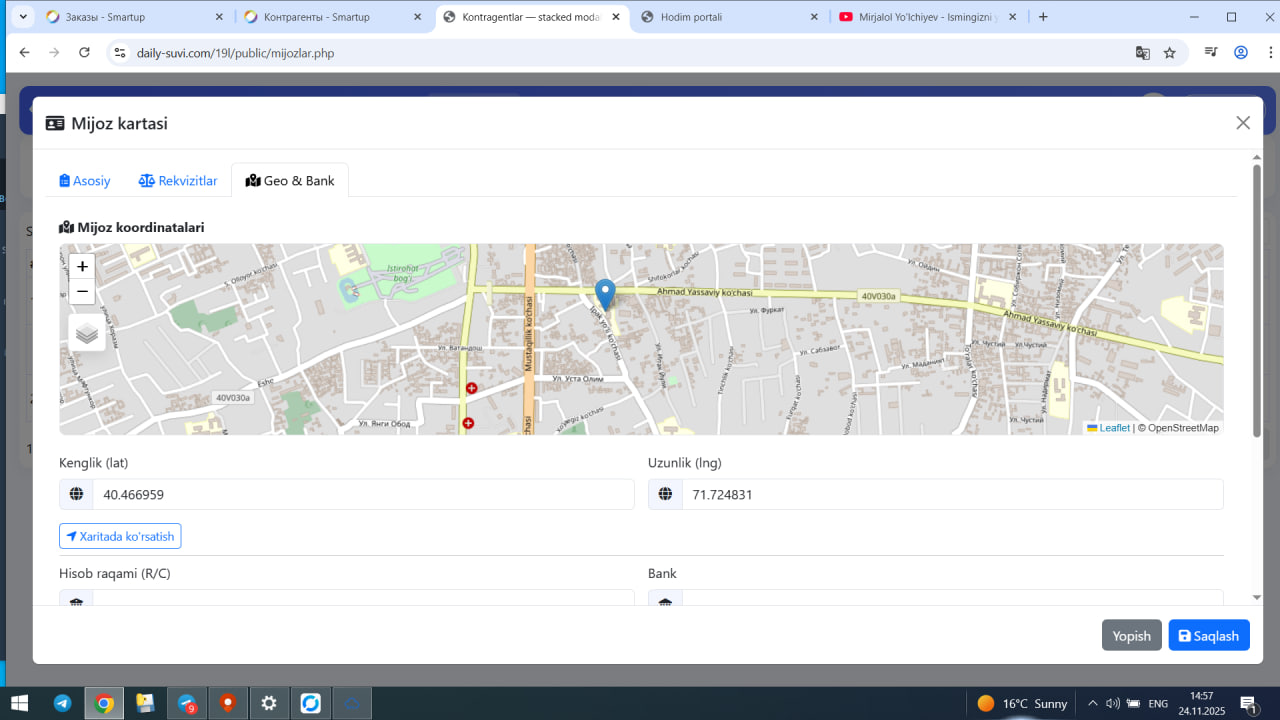
Task: Switch to the Mirjalol Yo'lchiyev YouTube tab
Action: tap(928, 17)
